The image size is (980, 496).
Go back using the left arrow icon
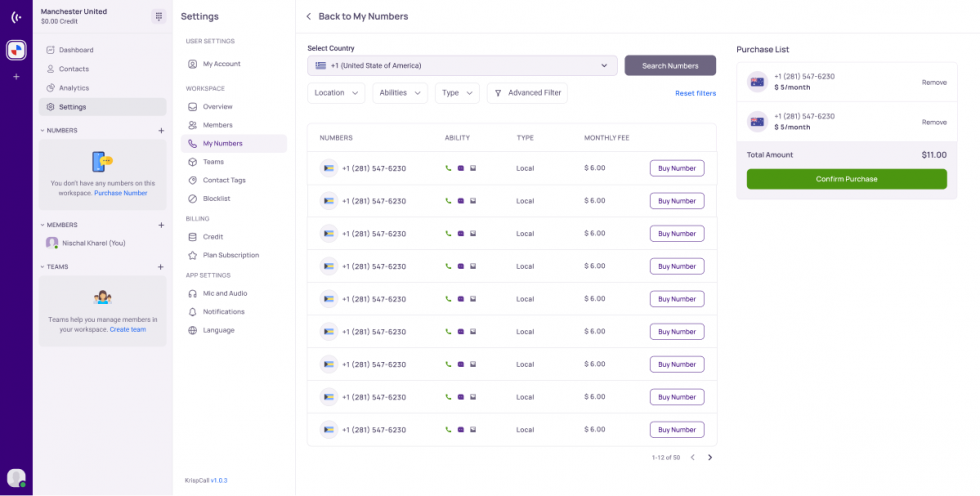point(308,16)
